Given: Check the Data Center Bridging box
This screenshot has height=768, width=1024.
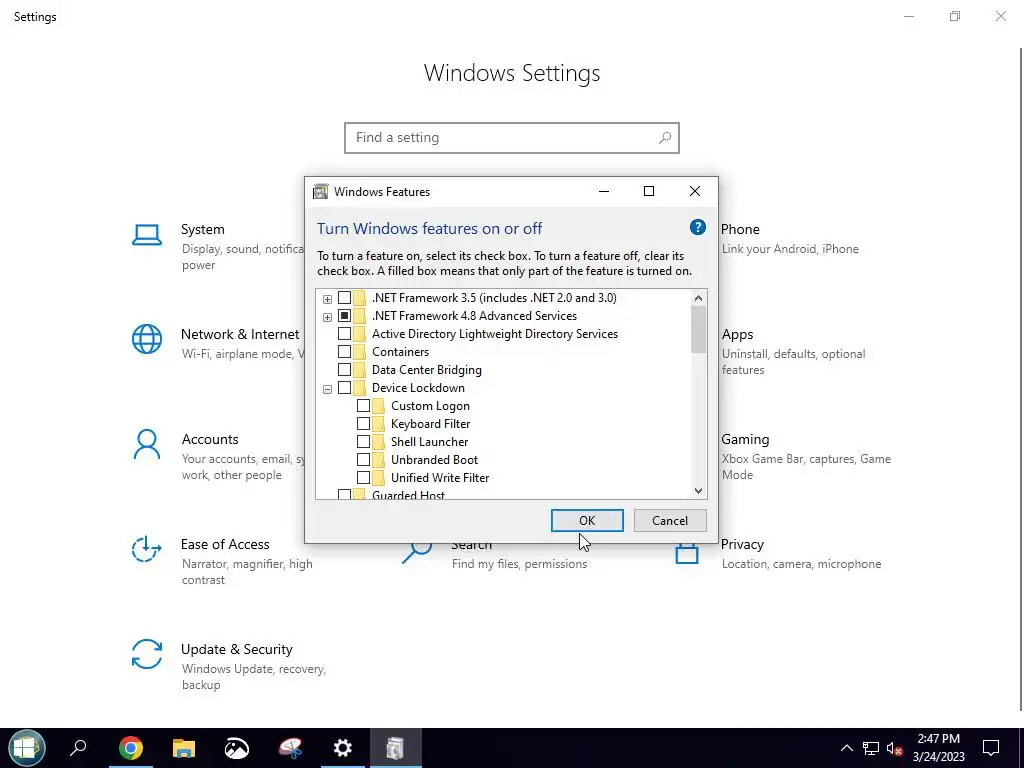Looking at the screenshot, I should point(344,370).
